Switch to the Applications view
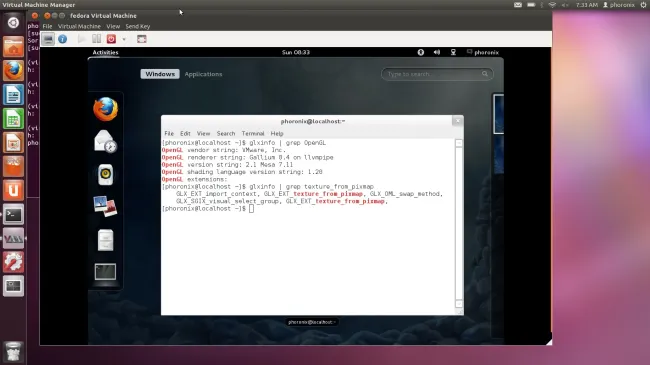This screenshot has width=650, height=365. (203, 74)
